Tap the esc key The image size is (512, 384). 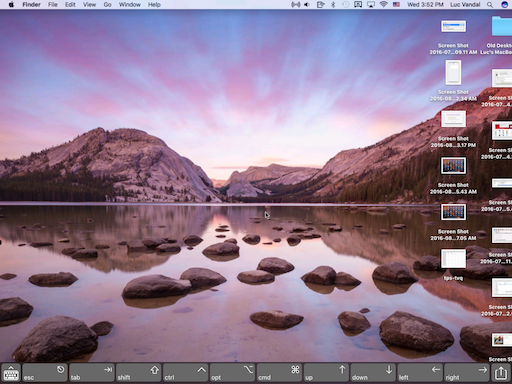pos(45,373)
